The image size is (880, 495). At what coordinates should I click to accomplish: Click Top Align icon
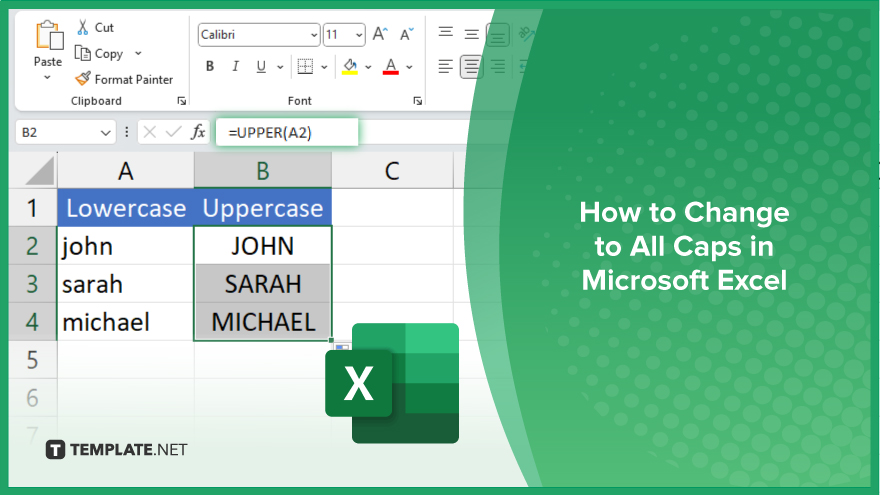[446, 33]
